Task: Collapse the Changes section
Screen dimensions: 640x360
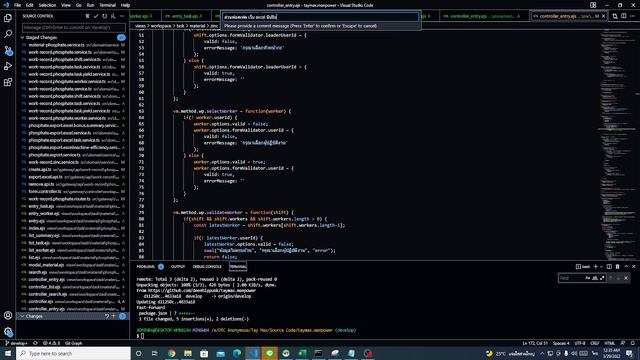Action: pyautogui.click(x=22, y=316)
